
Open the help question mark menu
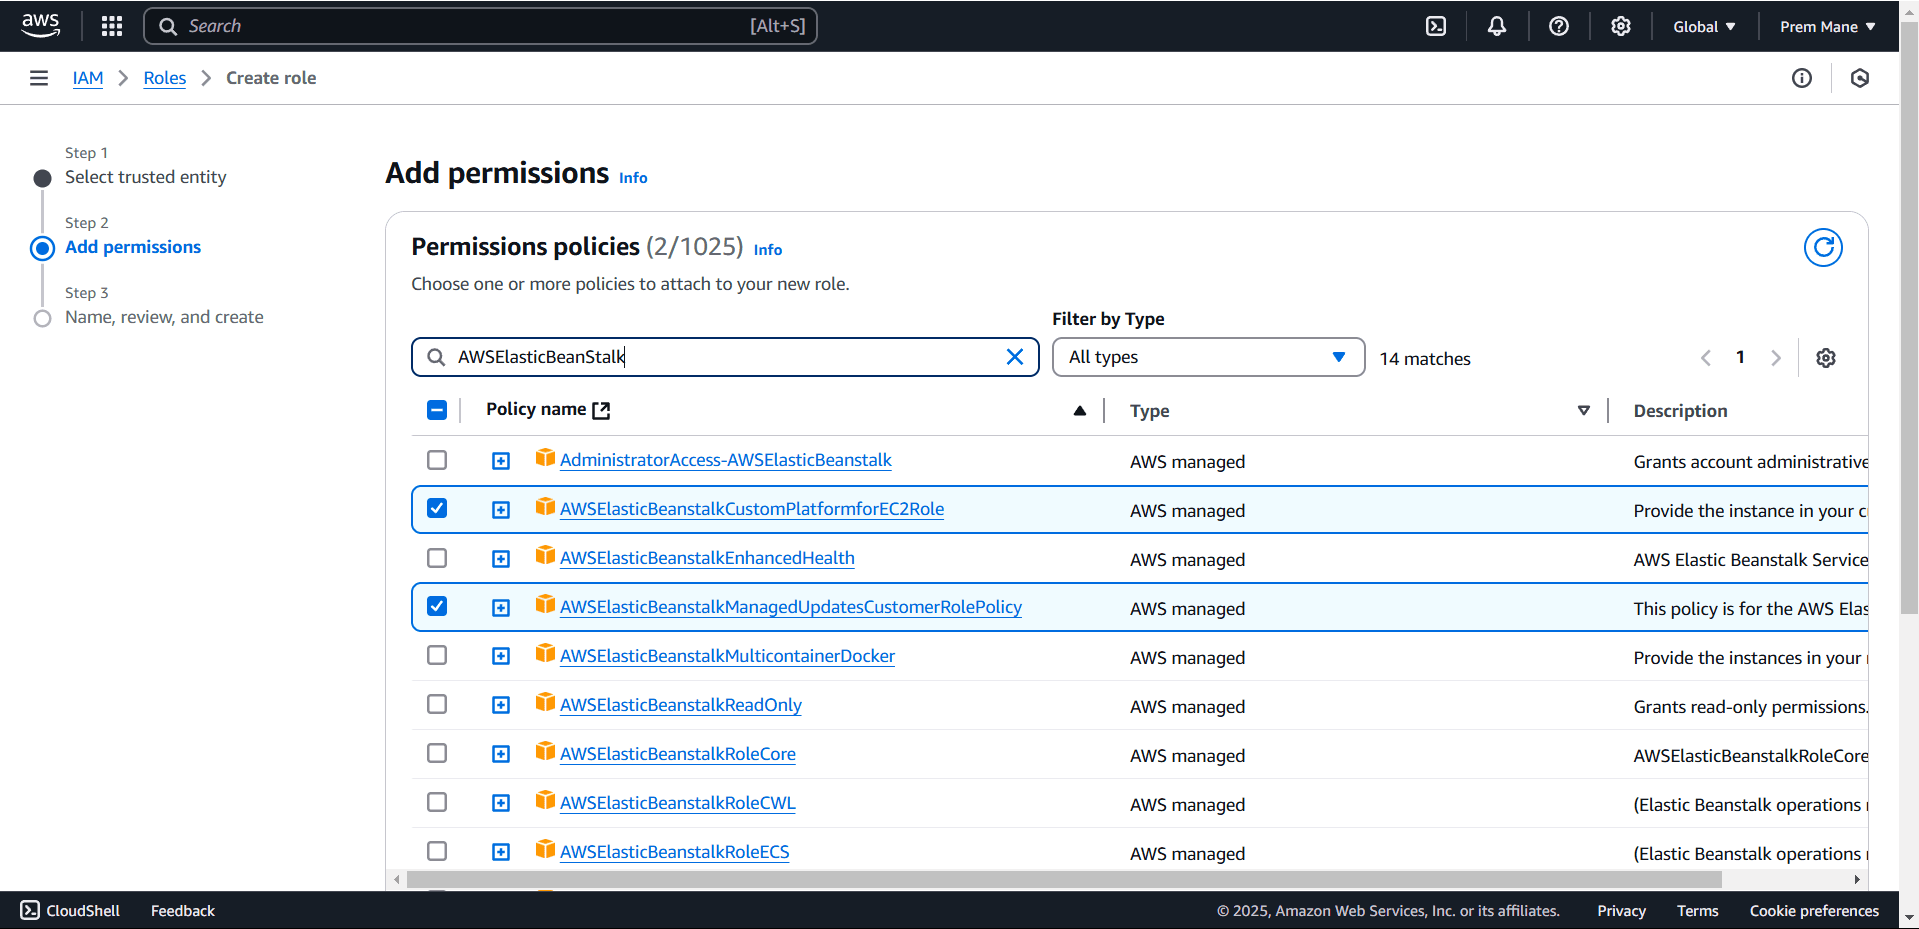[1559, 26]
